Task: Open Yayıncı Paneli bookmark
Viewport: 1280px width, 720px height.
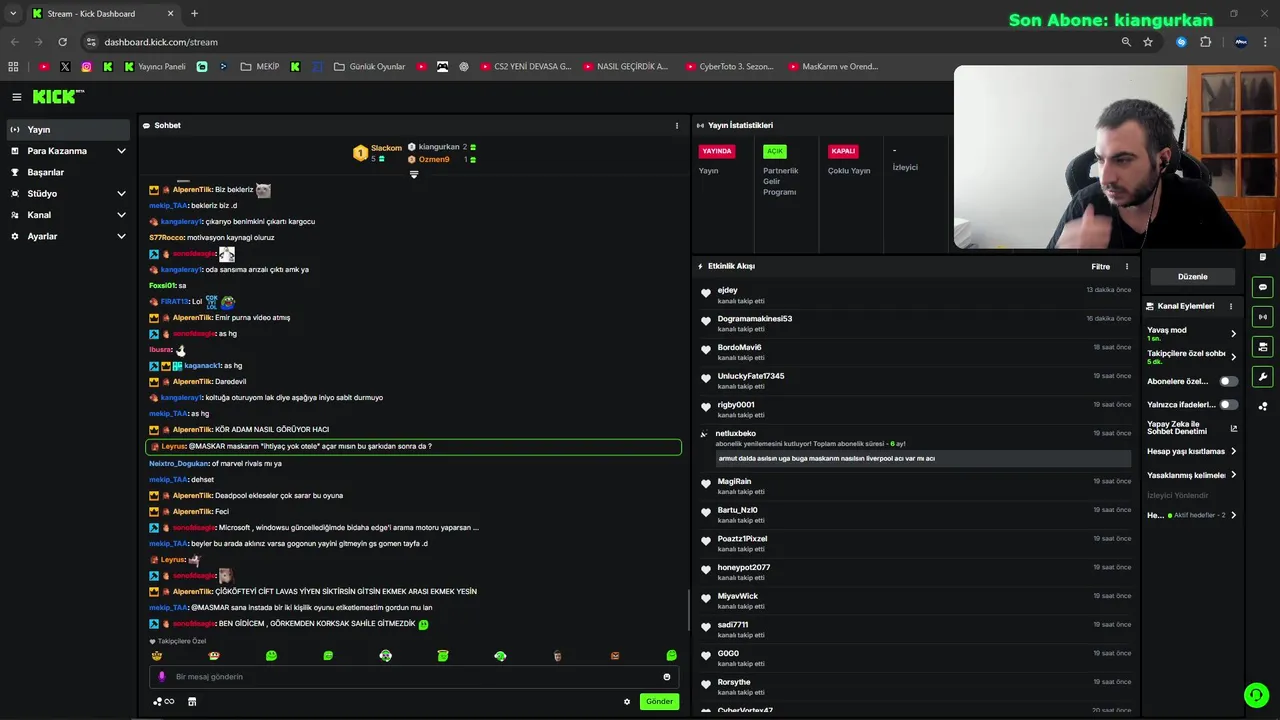Action: (x=155, y=67)
